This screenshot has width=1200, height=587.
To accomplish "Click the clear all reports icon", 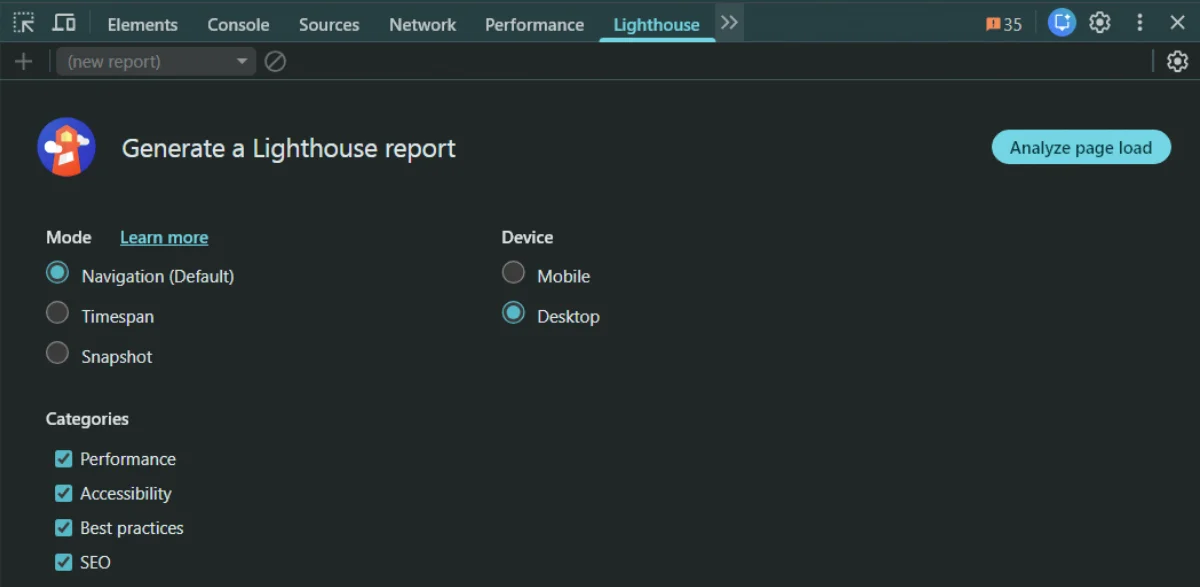I will (x=275, y=62).
